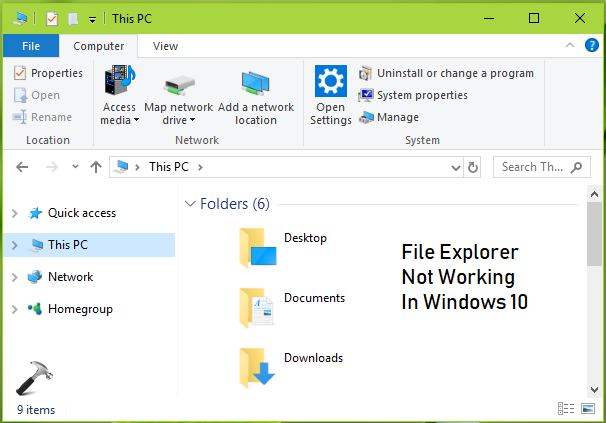Click Manage in the System group
This screenshot has width=606, height=423.
[389, 117]
